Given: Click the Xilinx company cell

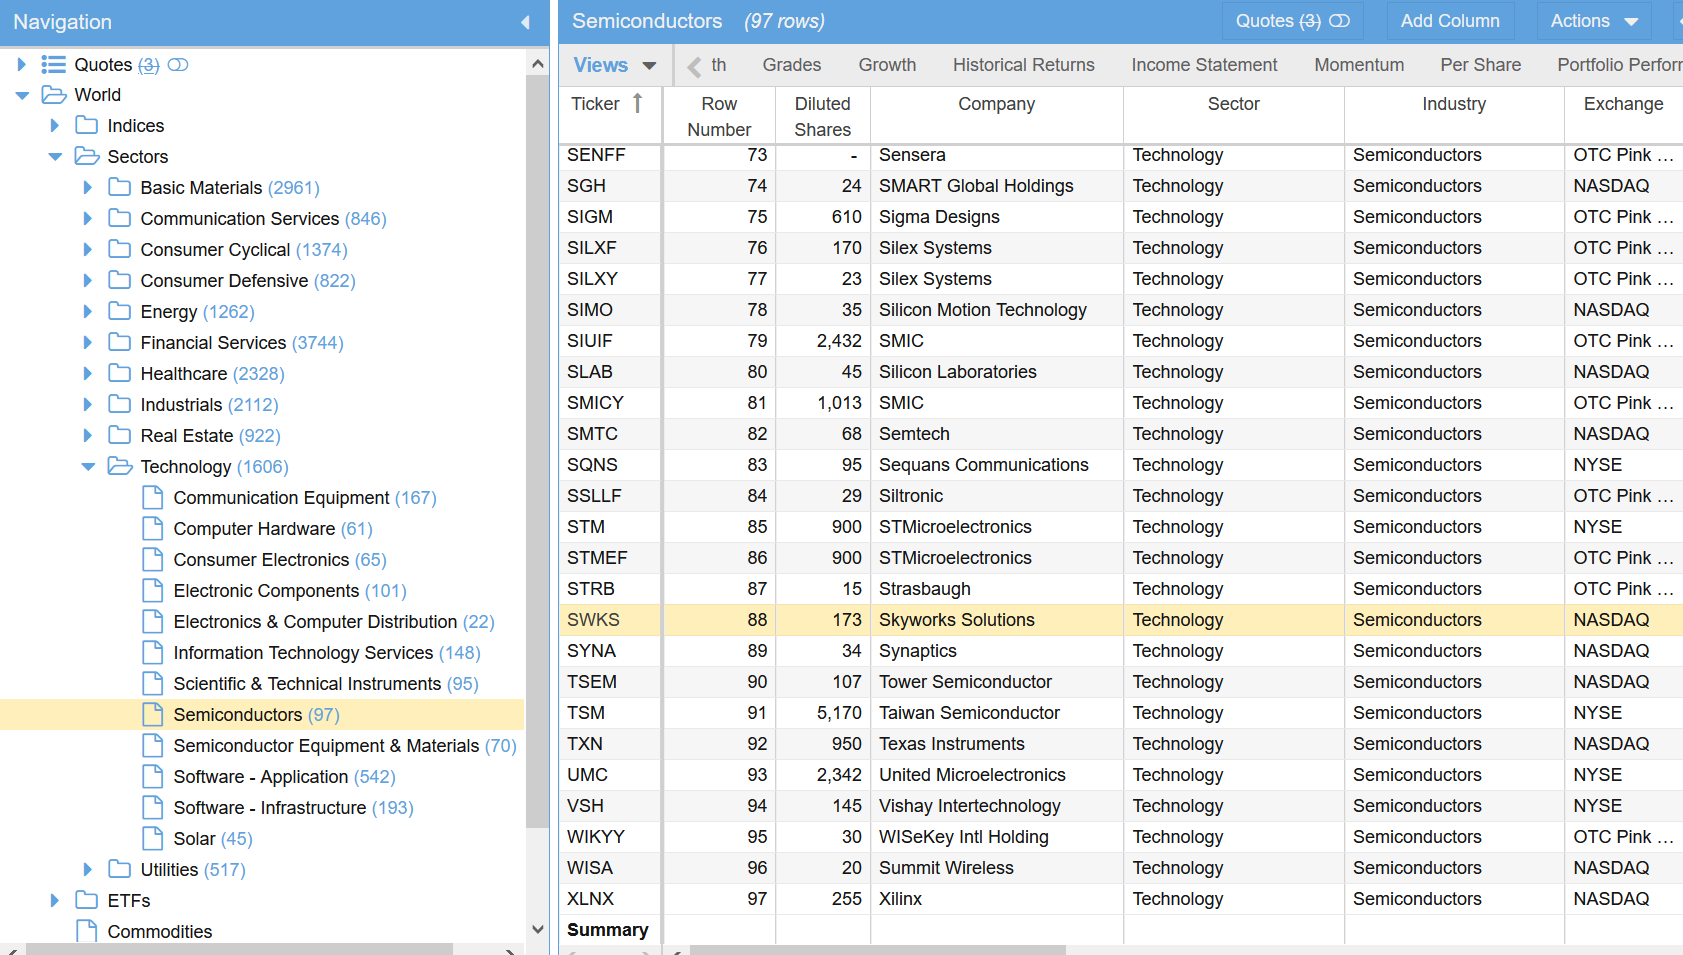Looking at the screenshot, I should [996, 899].
